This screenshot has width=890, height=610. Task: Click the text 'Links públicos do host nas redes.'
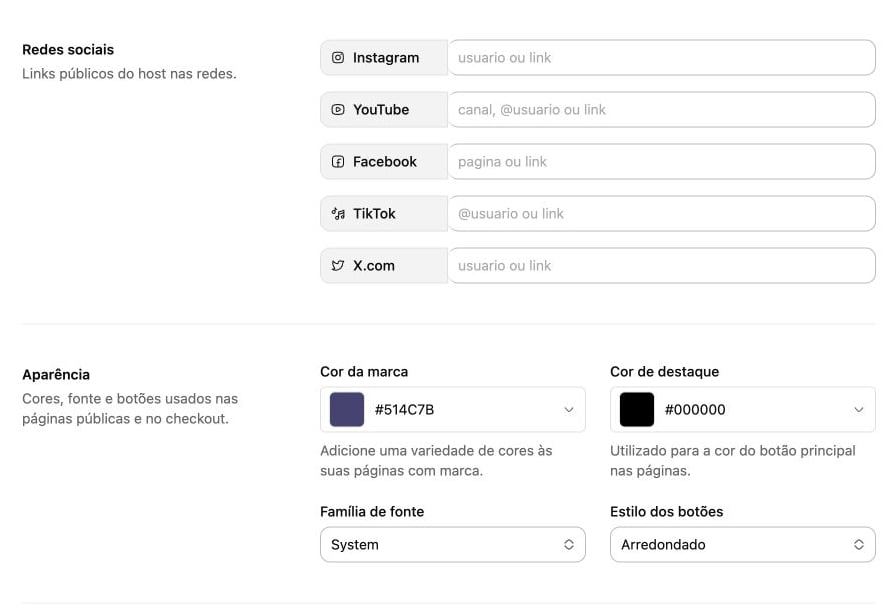129,74
